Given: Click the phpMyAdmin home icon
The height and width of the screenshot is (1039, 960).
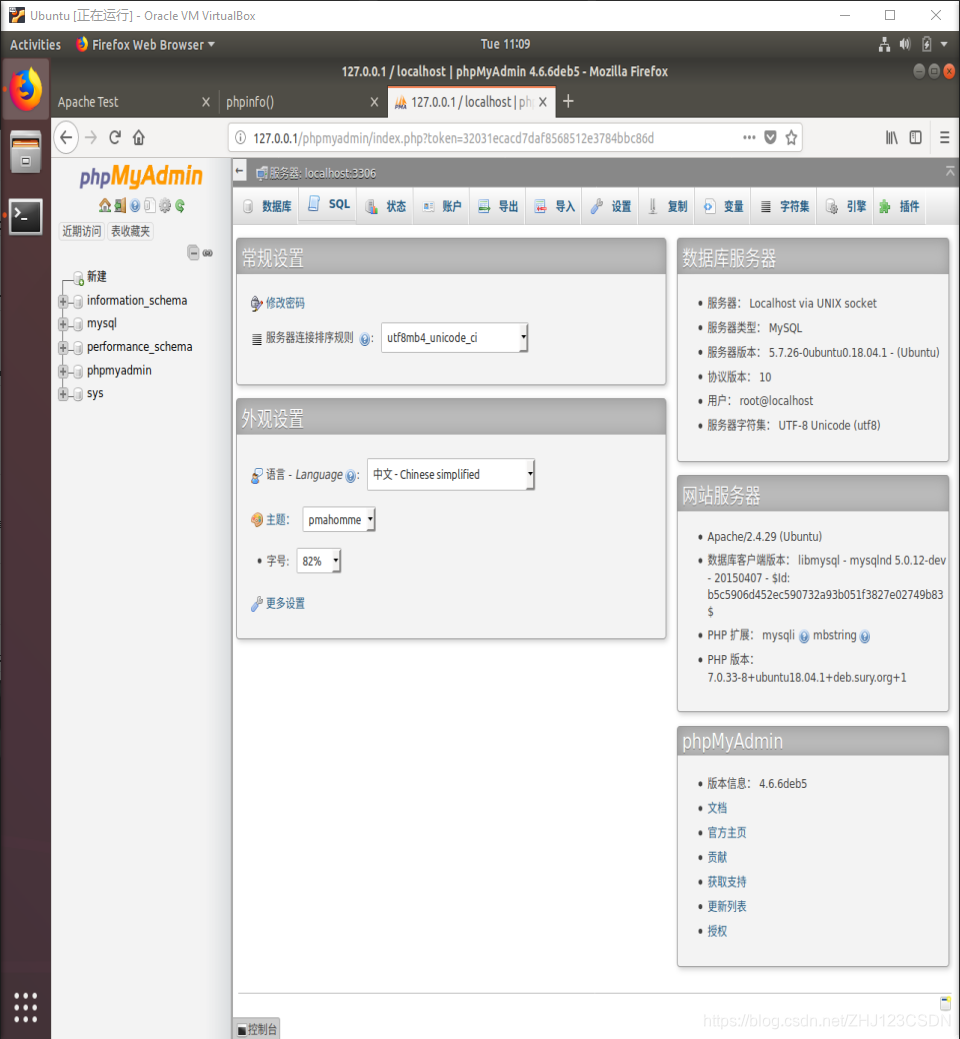Looking at the screenshot, I should [105, 205].
